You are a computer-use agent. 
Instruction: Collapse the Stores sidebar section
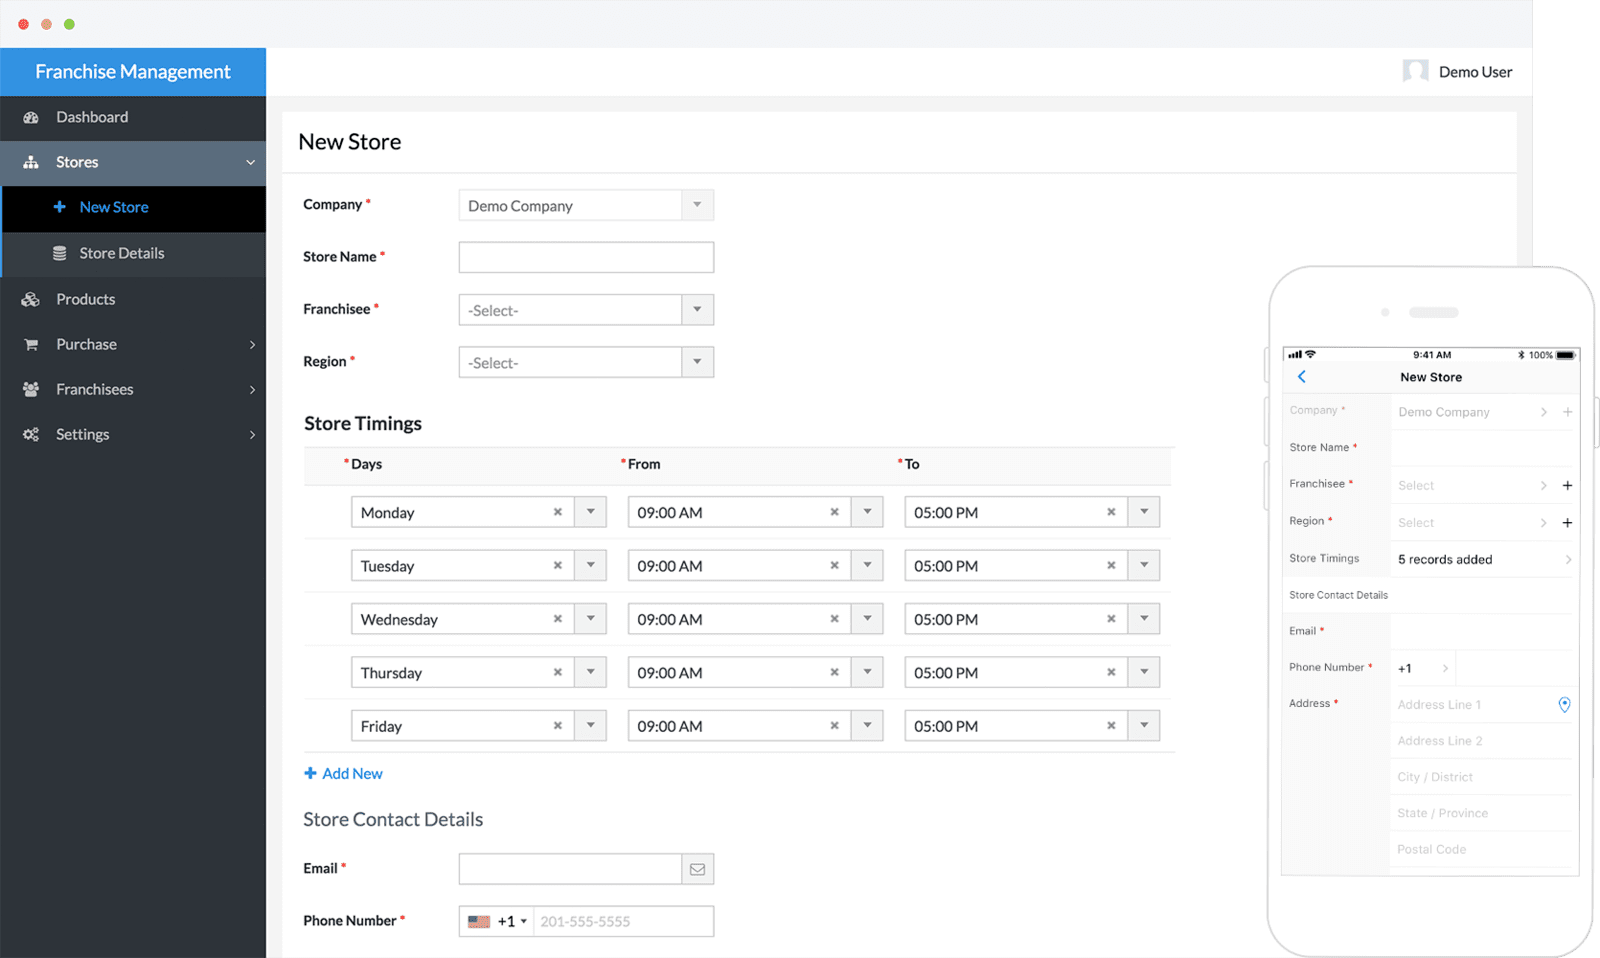(251, 162)
